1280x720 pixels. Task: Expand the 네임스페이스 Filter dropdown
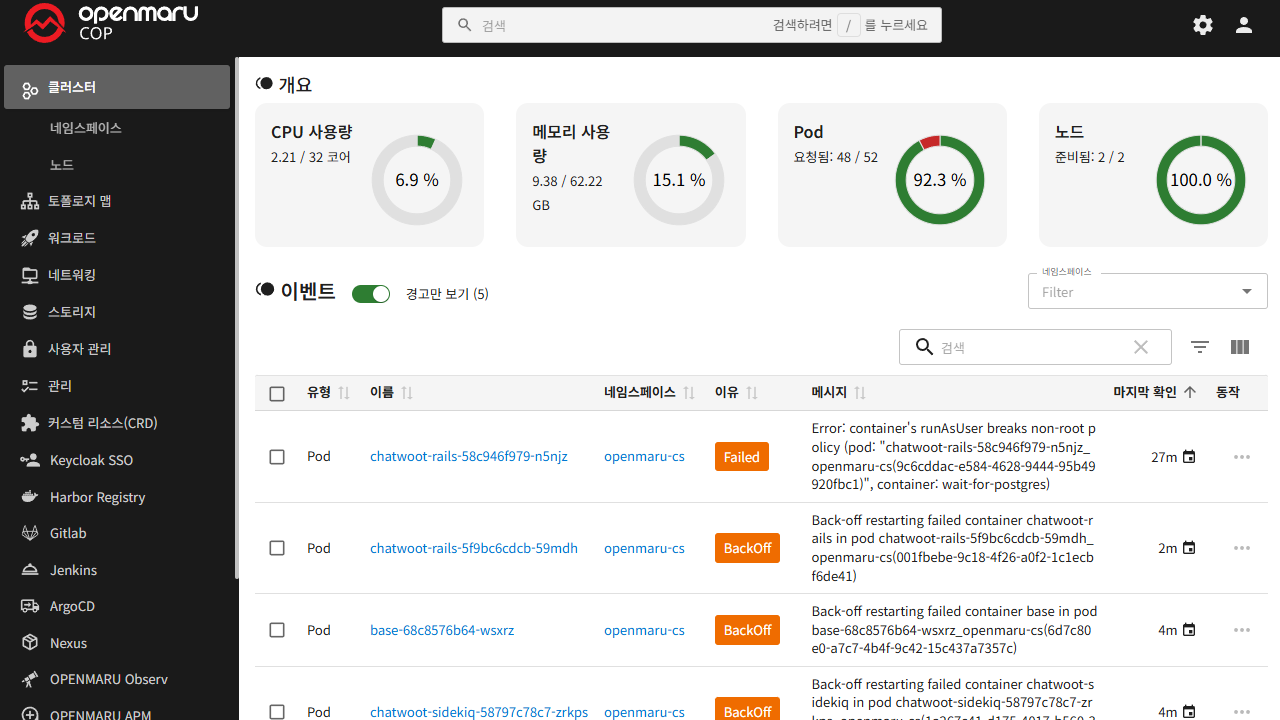(1246, 292)
